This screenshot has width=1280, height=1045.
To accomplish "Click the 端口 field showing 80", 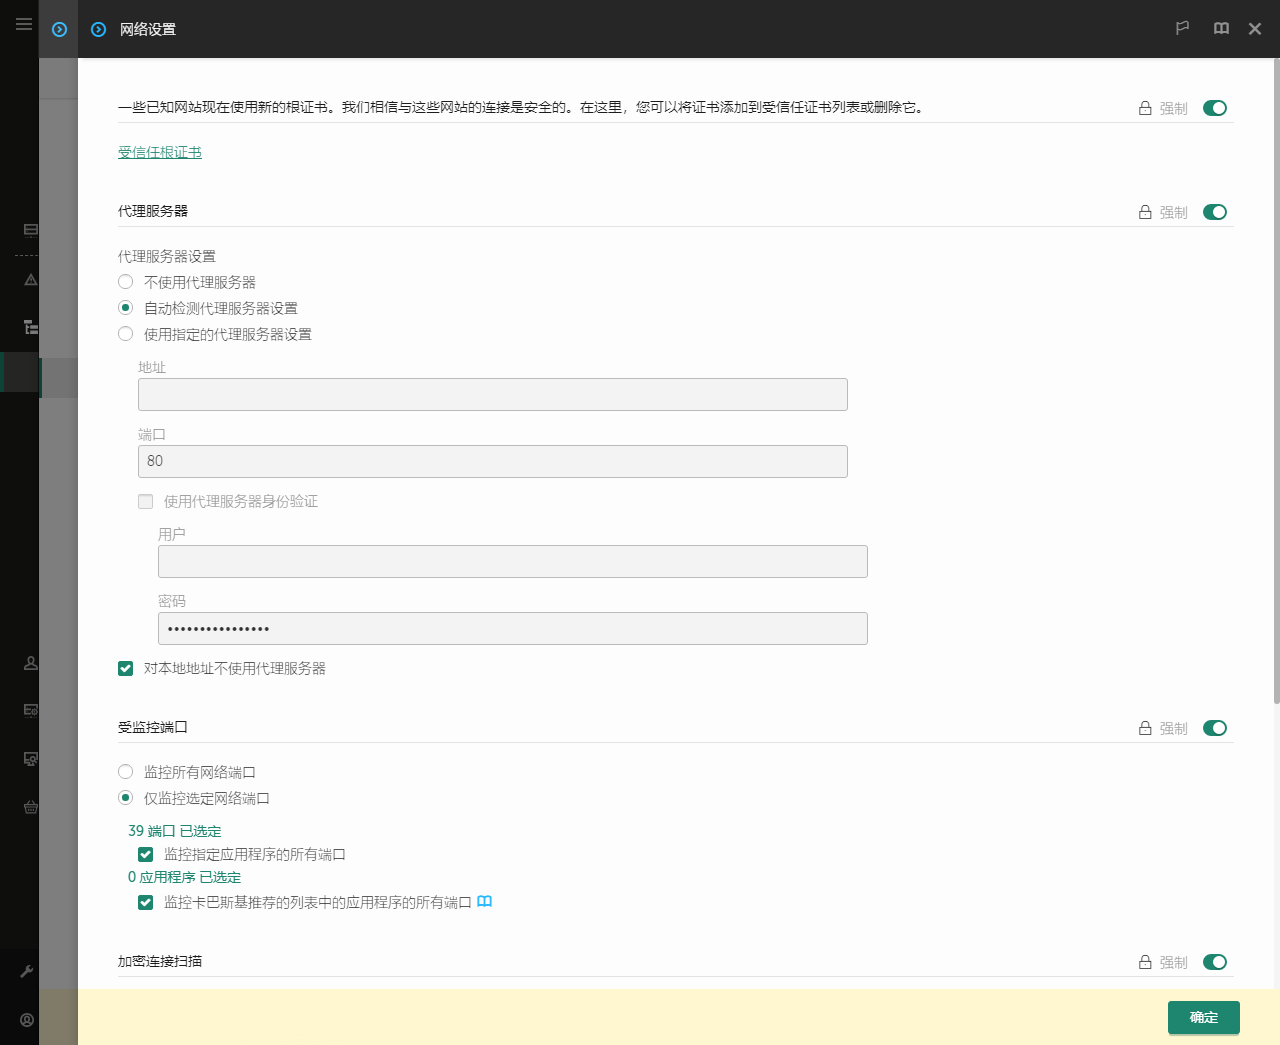I will tap(493, 461).
